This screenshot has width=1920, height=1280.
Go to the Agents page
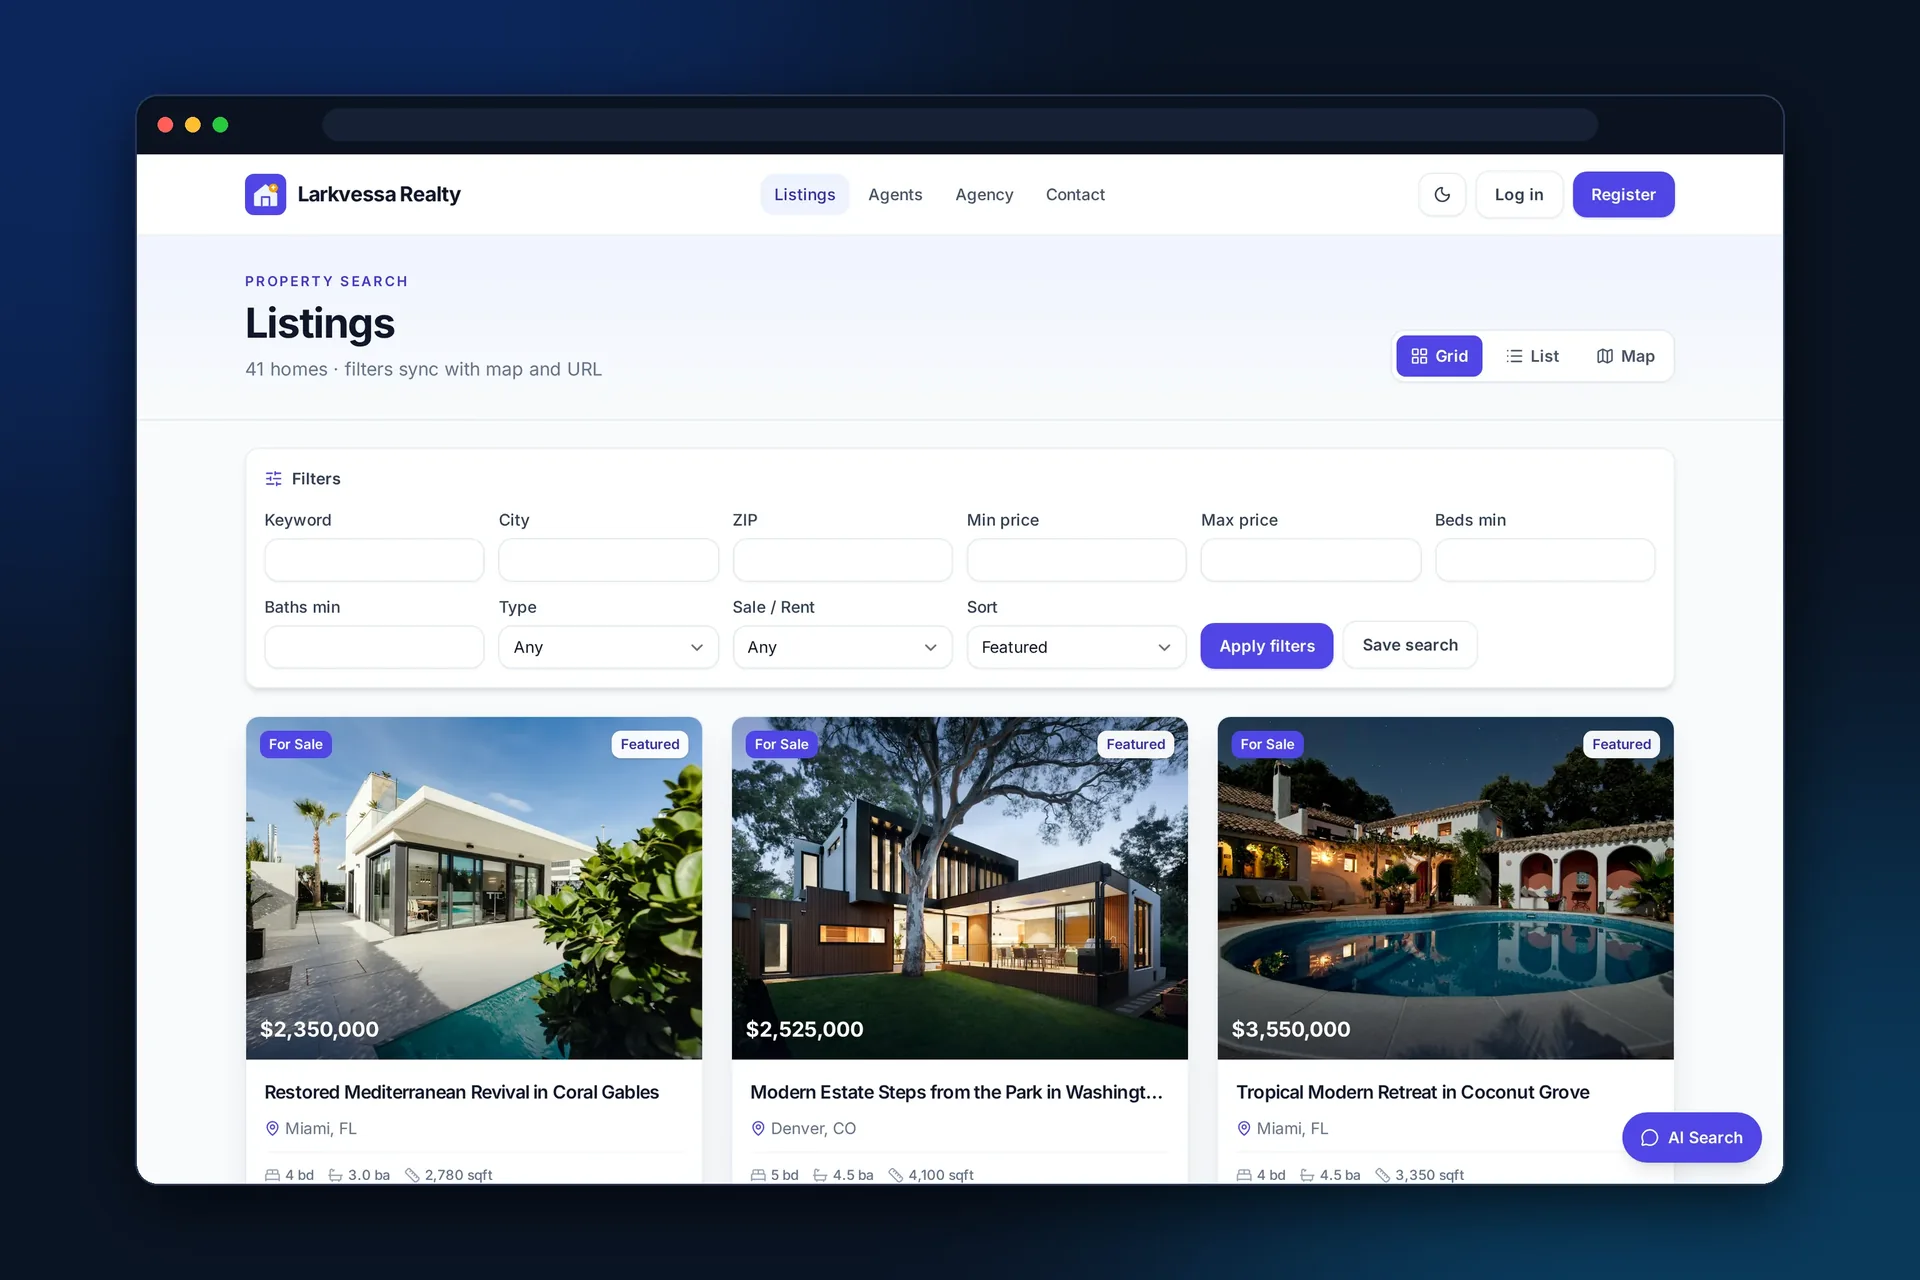pos(895,194)
